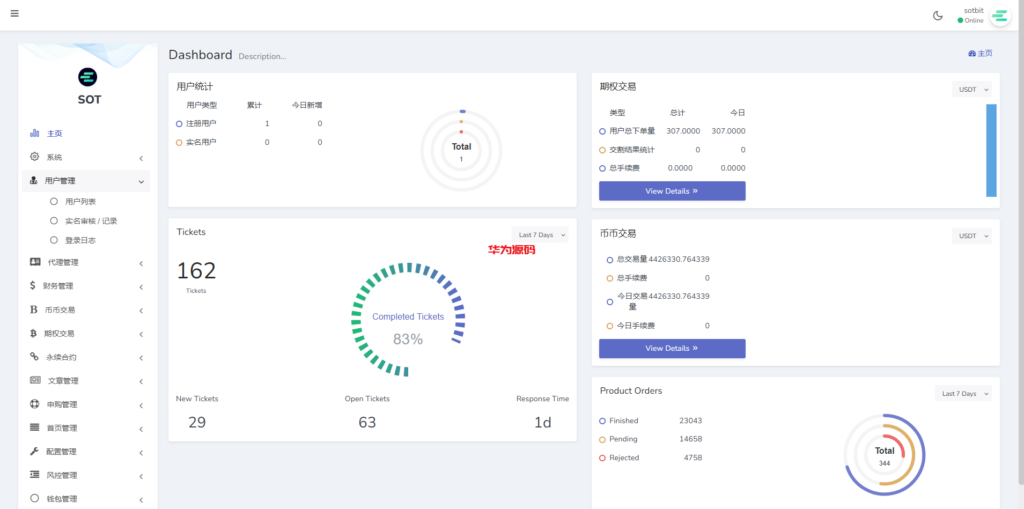The width and height of the screenshot is (1024, 509).
Task: Click New Tickets value 29
Action: click(x=197, y=423)
